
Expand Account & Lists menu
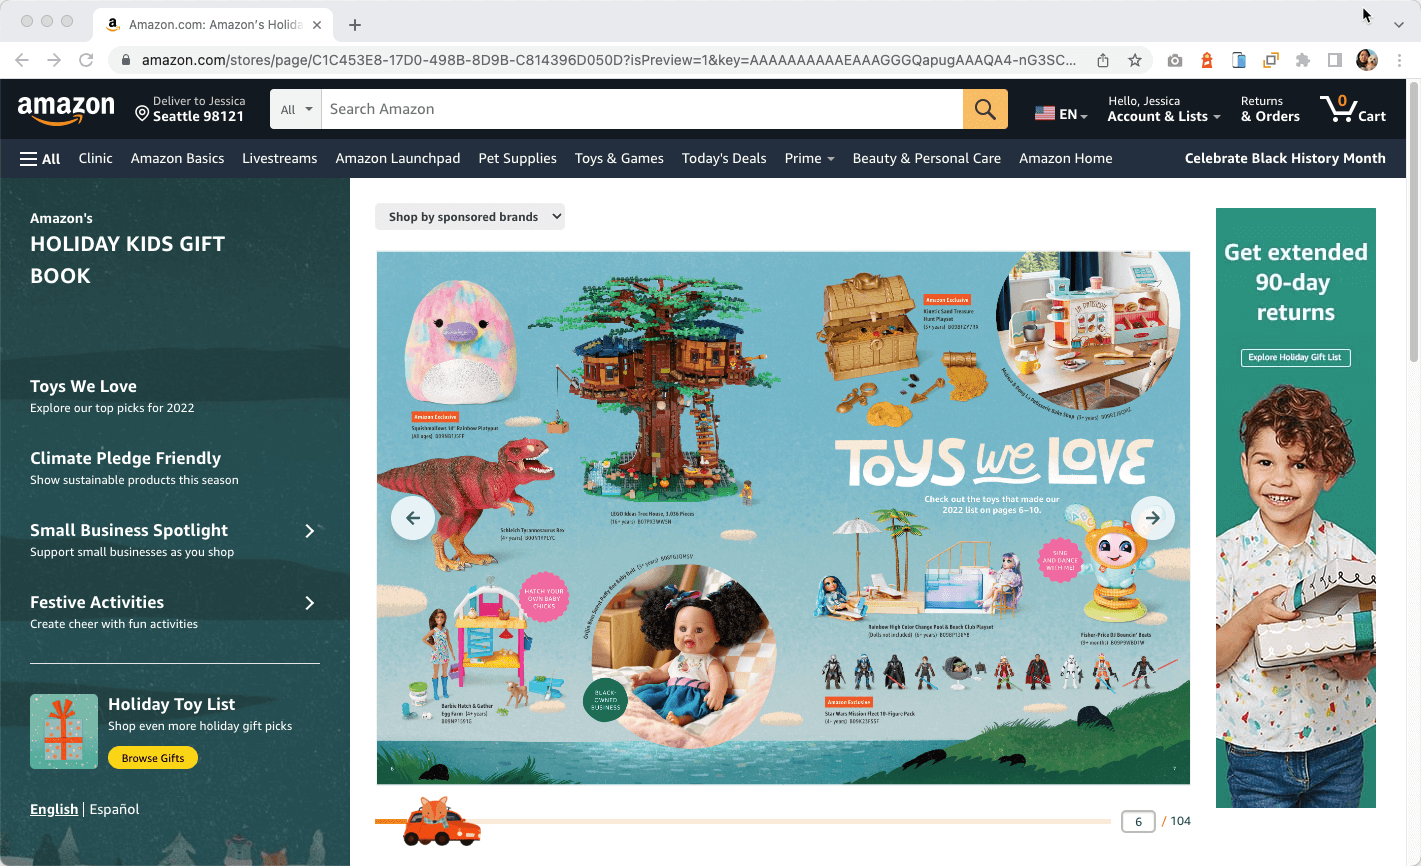tap(1164, 109)
